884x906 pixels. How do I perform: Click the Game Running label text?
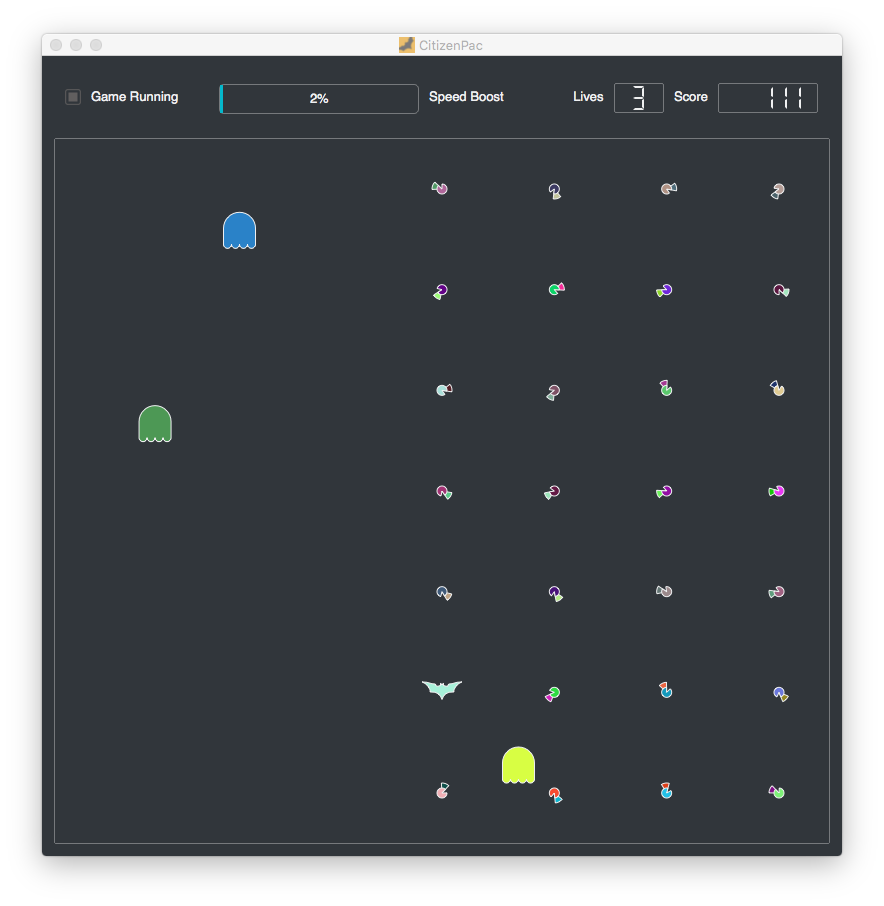point(134,97)
